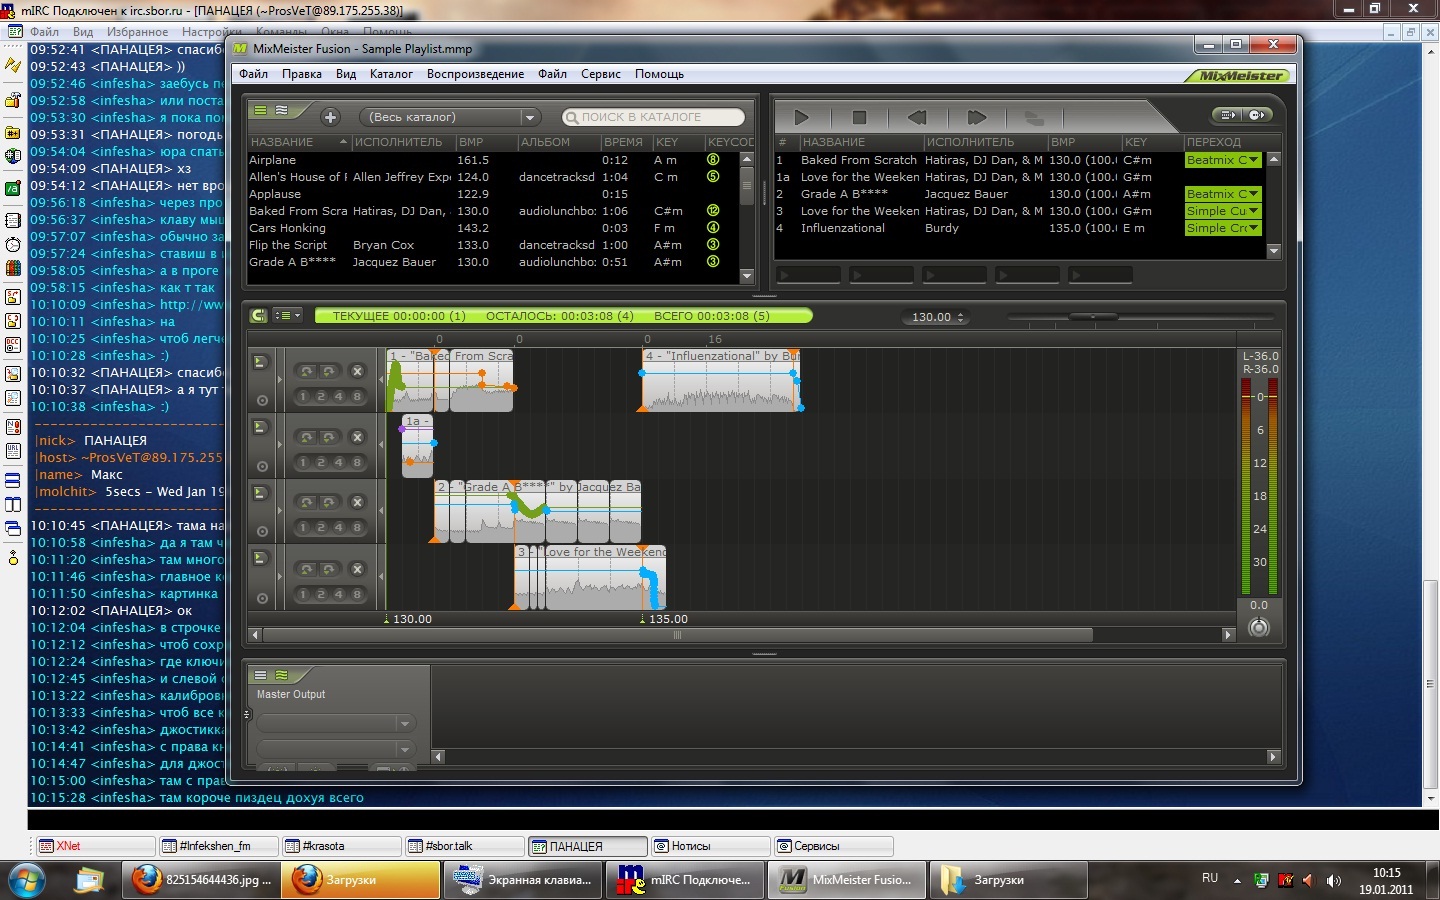Screen dimensions: 1440x900
Task: Sort catalog by ВРЕМЯ column header
Action: [x=625, y=142]
